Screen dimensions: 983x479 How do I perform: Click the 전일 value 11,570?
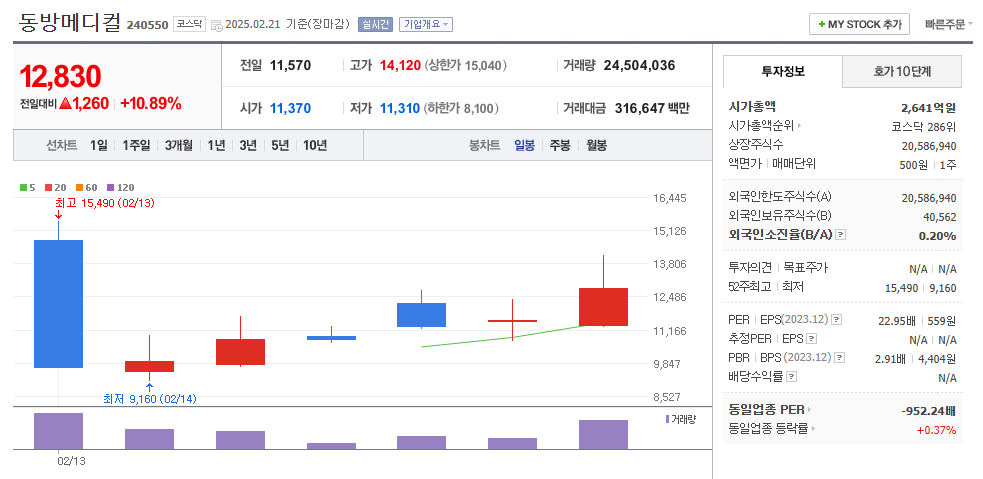pyautogui.click(x=290, y=65)
